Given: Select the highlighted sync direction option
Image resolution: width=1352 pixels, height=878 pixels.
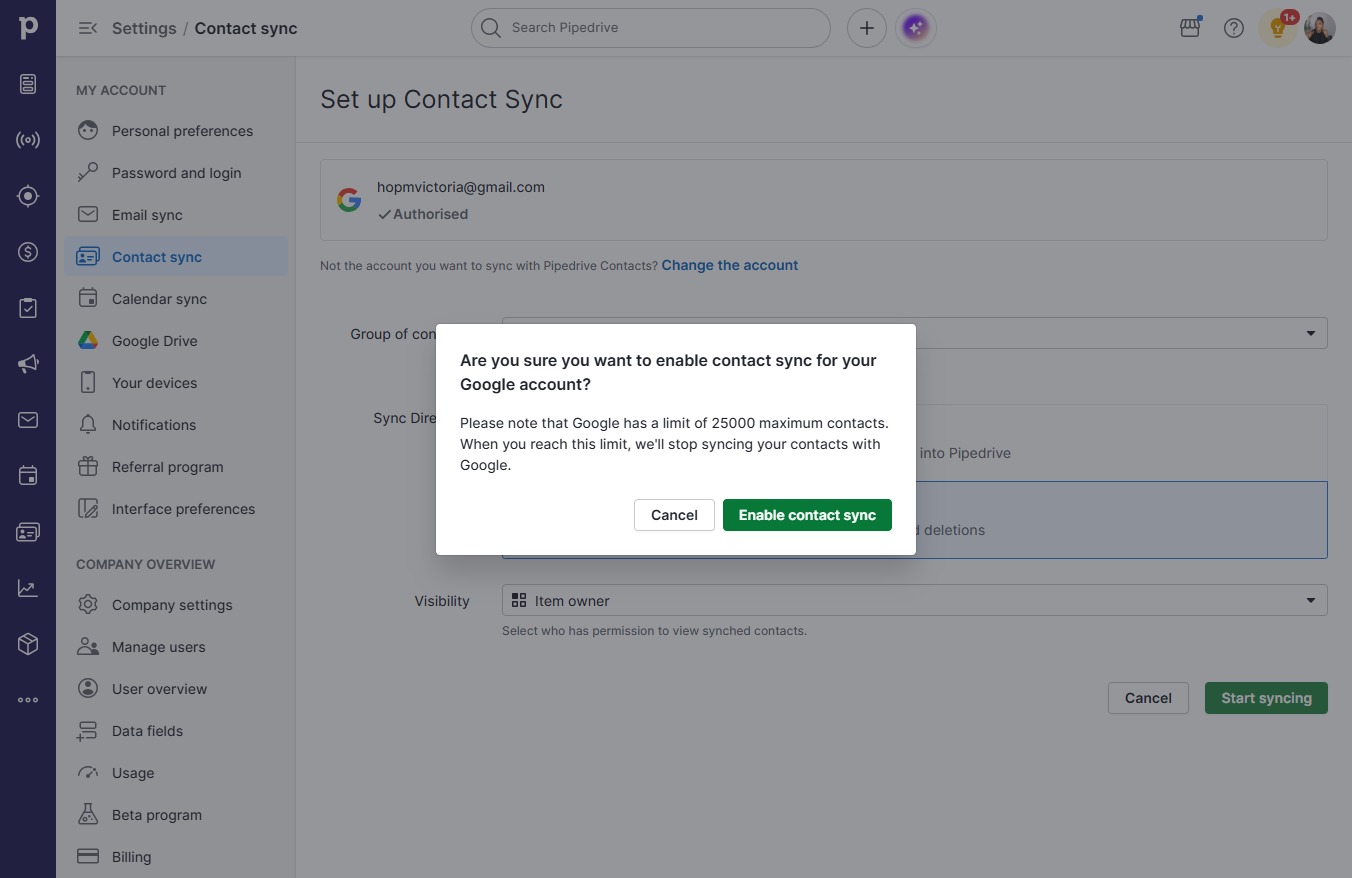Looking at the screenshot, I should tap(915, 520).
